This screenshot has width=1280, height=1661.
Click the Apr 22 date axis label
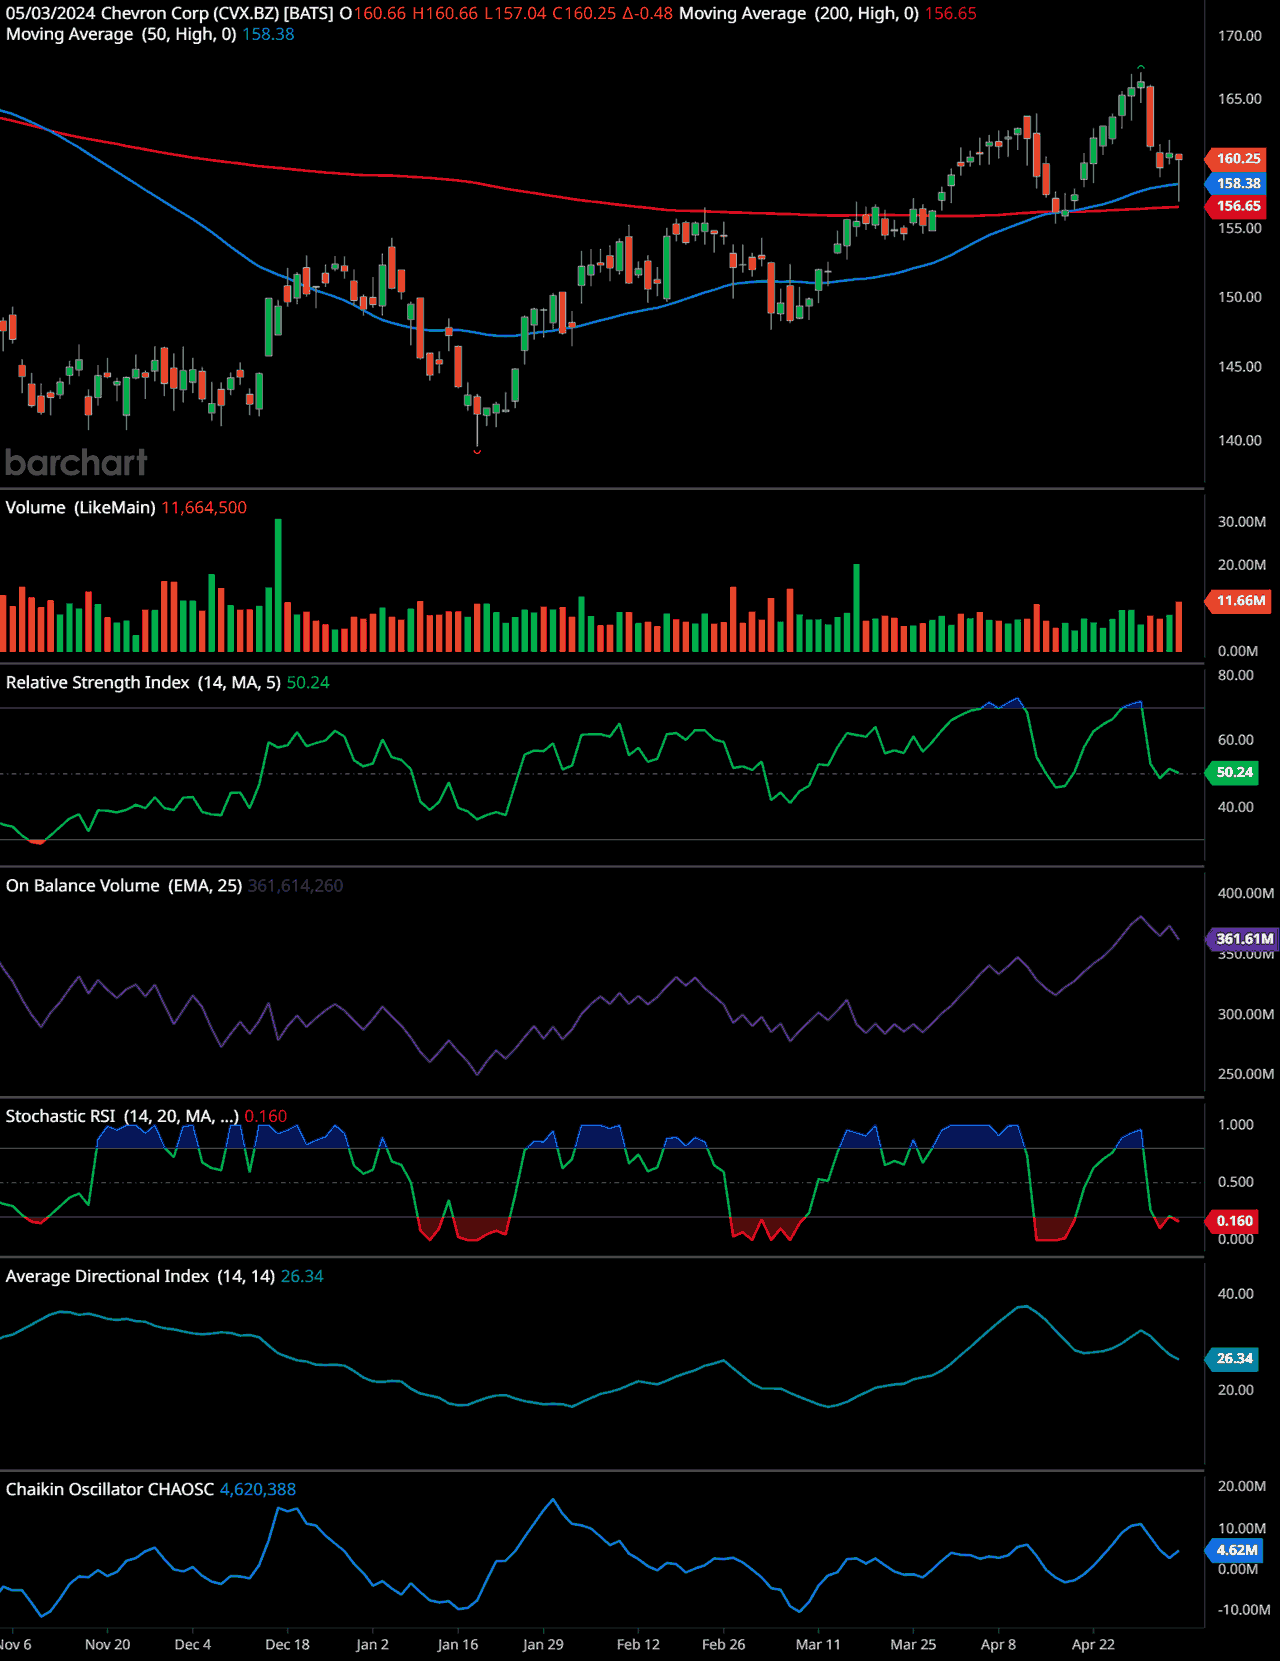[1093, 1644]
